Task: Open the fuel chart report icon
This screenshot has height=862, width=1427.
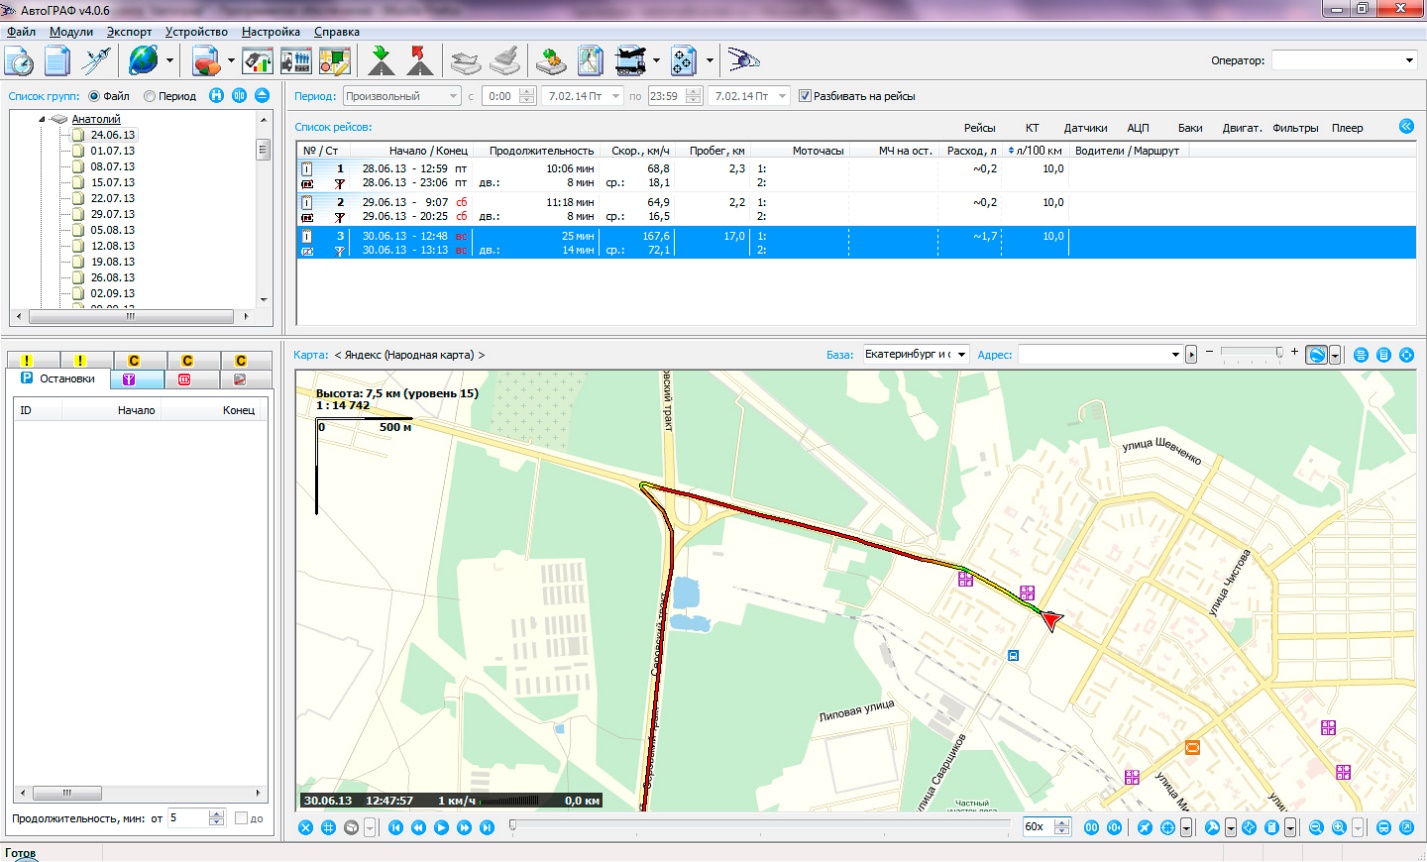Action: (x=258, y=61)
